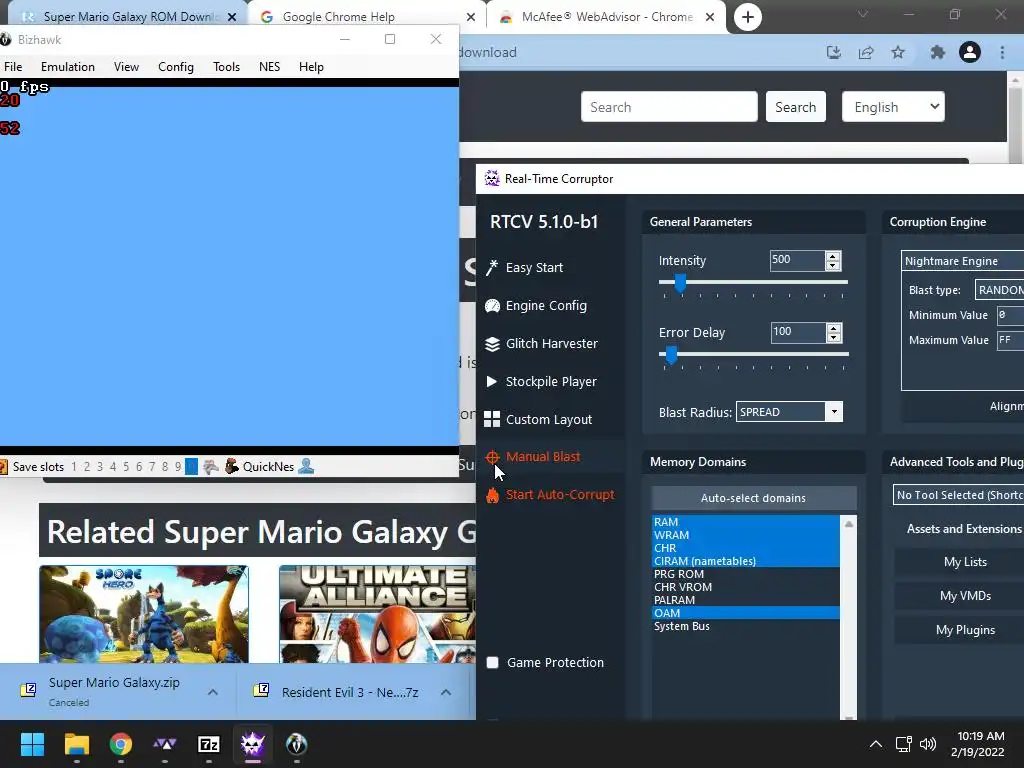Open Bizhawk Config menu

176,67
